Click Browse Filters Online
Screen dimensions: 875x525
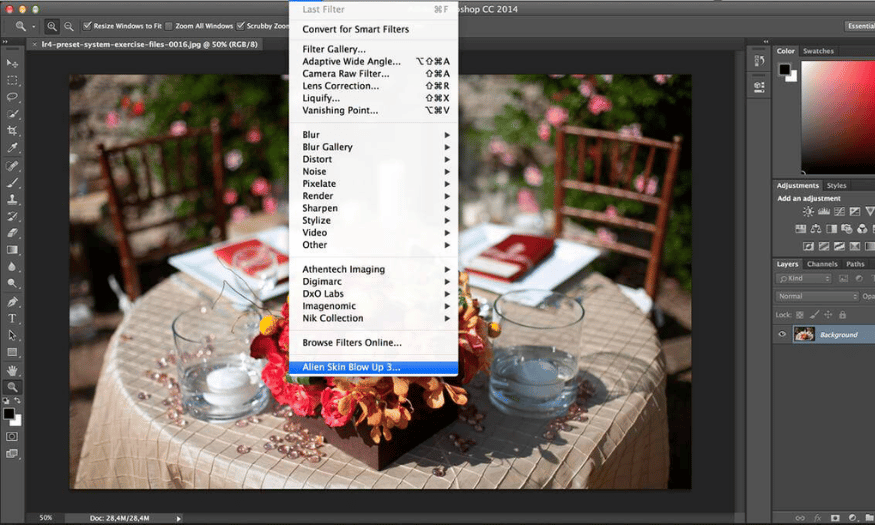click(x=374, y=343)
